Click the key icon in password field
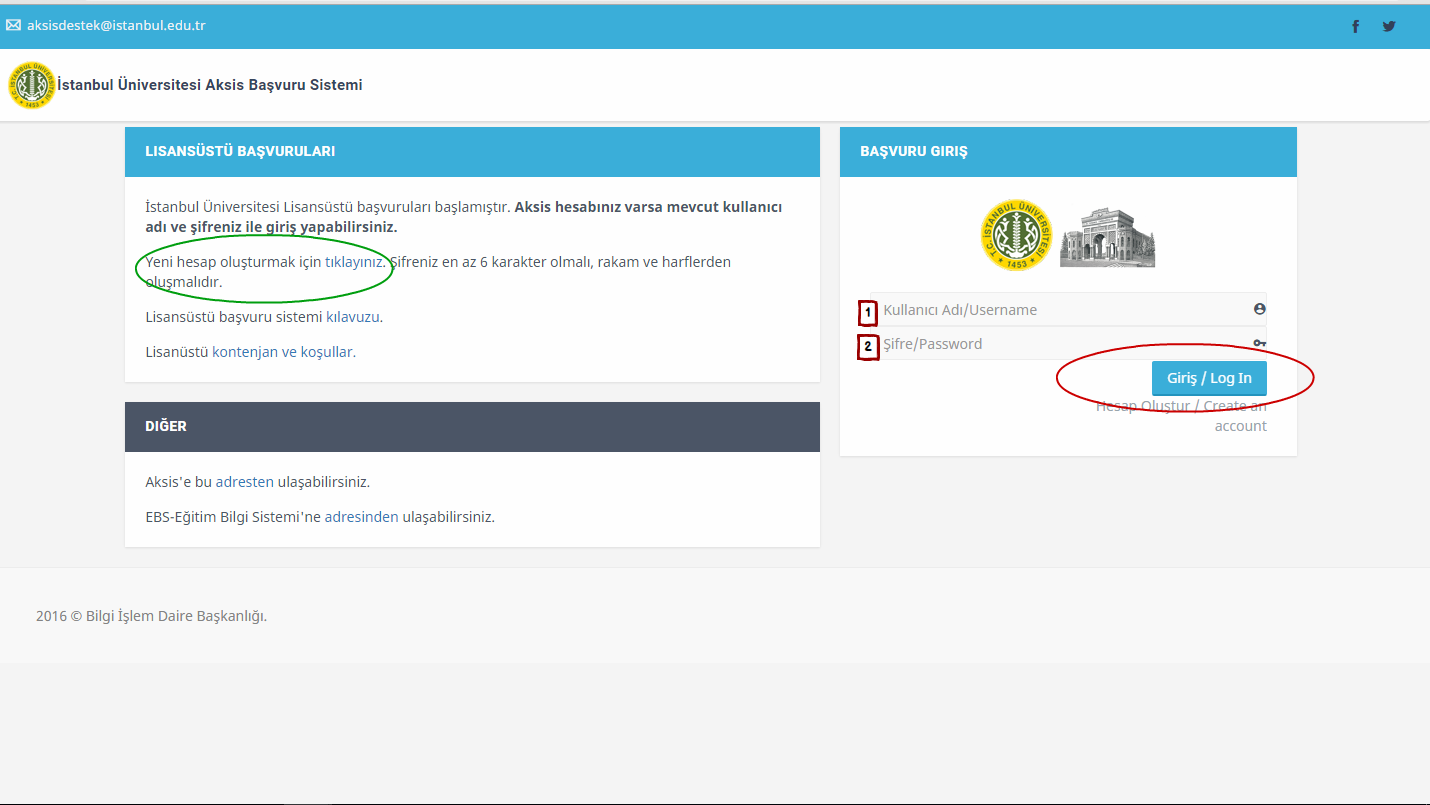 point(1260,343)
